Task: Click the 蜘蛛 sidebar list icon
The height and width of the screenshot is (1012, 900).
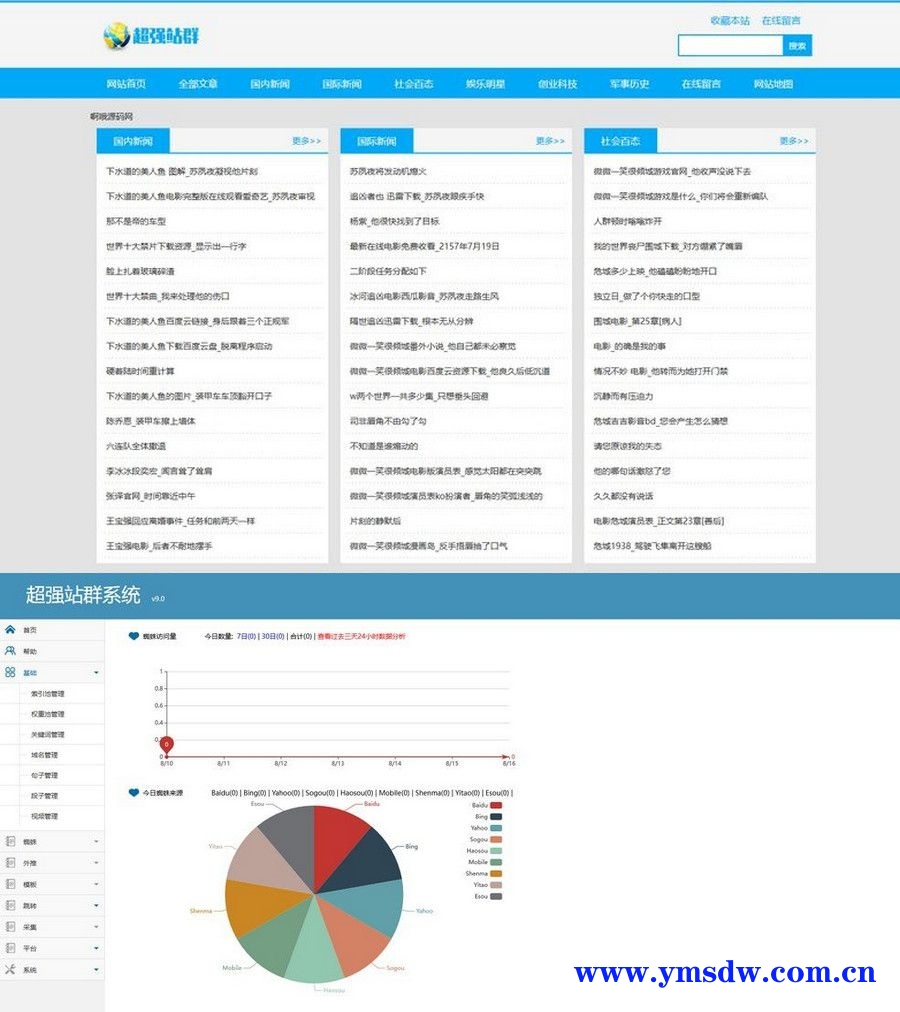Action: [x=10, y=842]
